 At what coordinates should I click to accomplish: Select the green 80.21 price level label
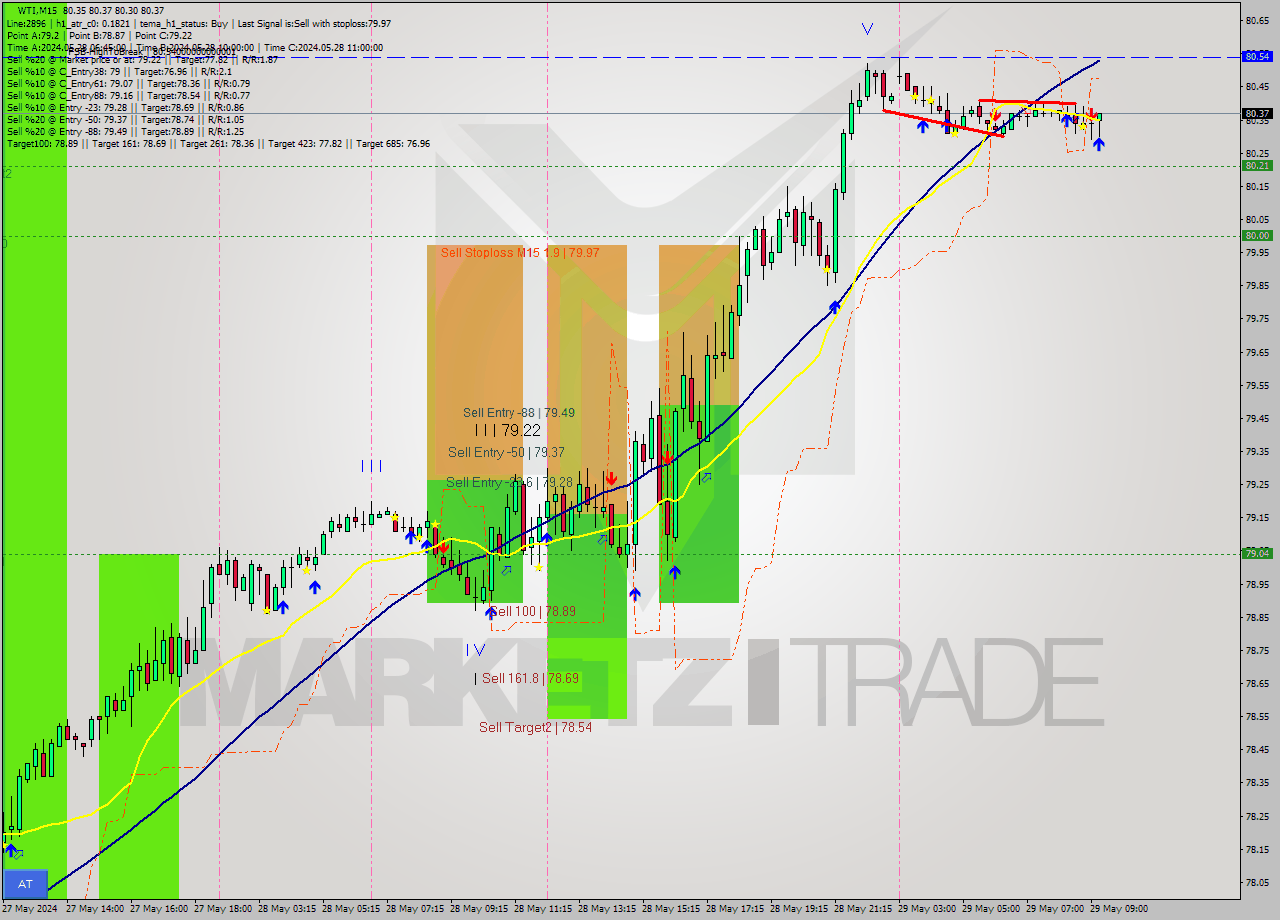point(1257,166)
